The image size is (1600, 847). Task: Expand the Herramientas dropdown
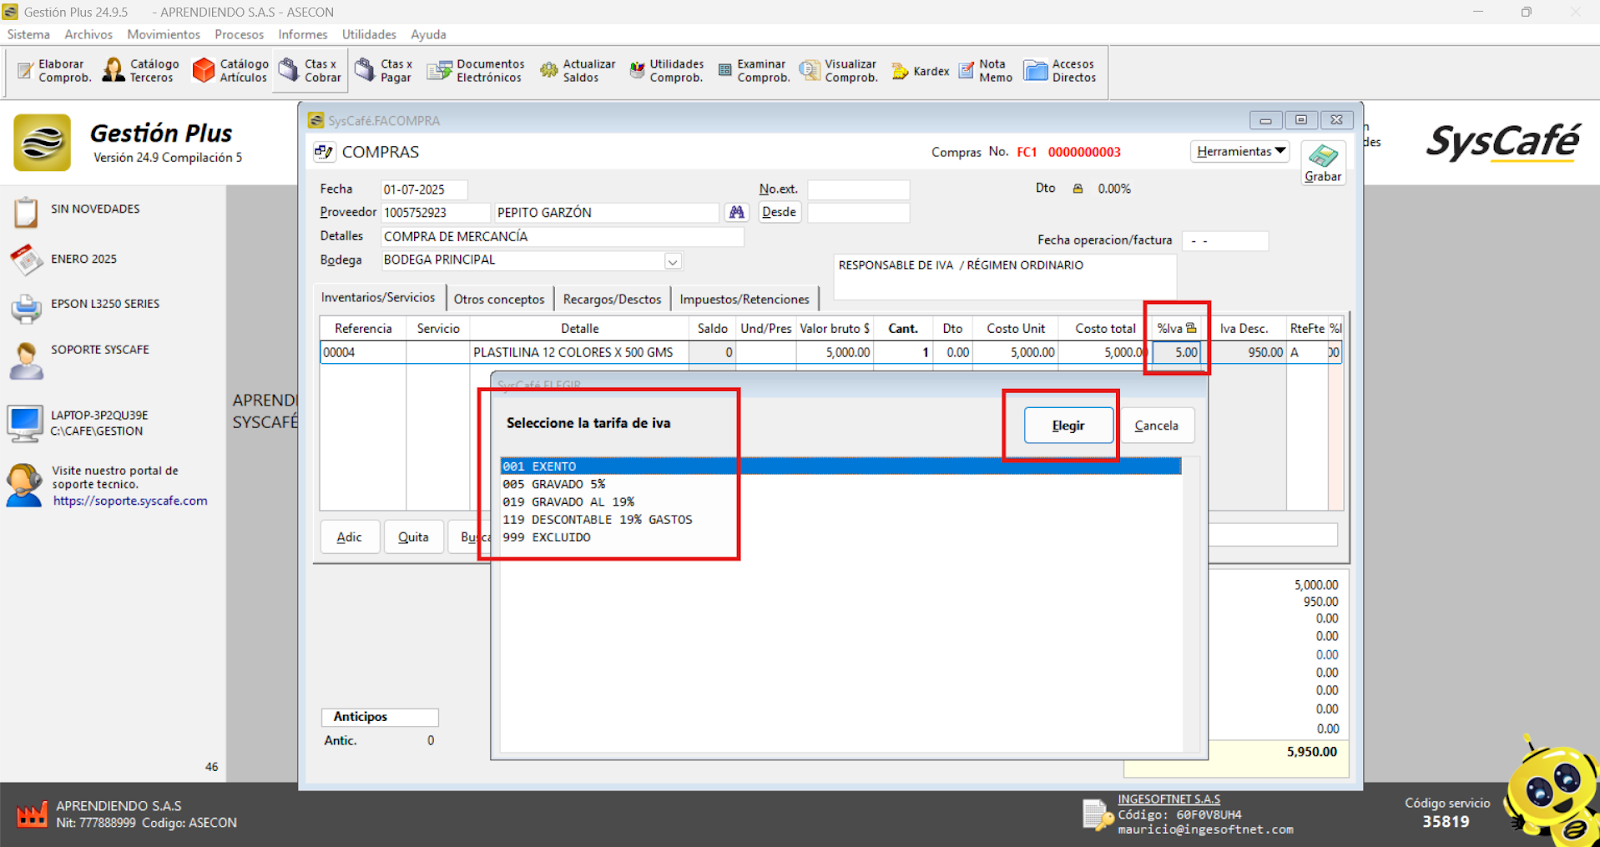[1240, 152]
